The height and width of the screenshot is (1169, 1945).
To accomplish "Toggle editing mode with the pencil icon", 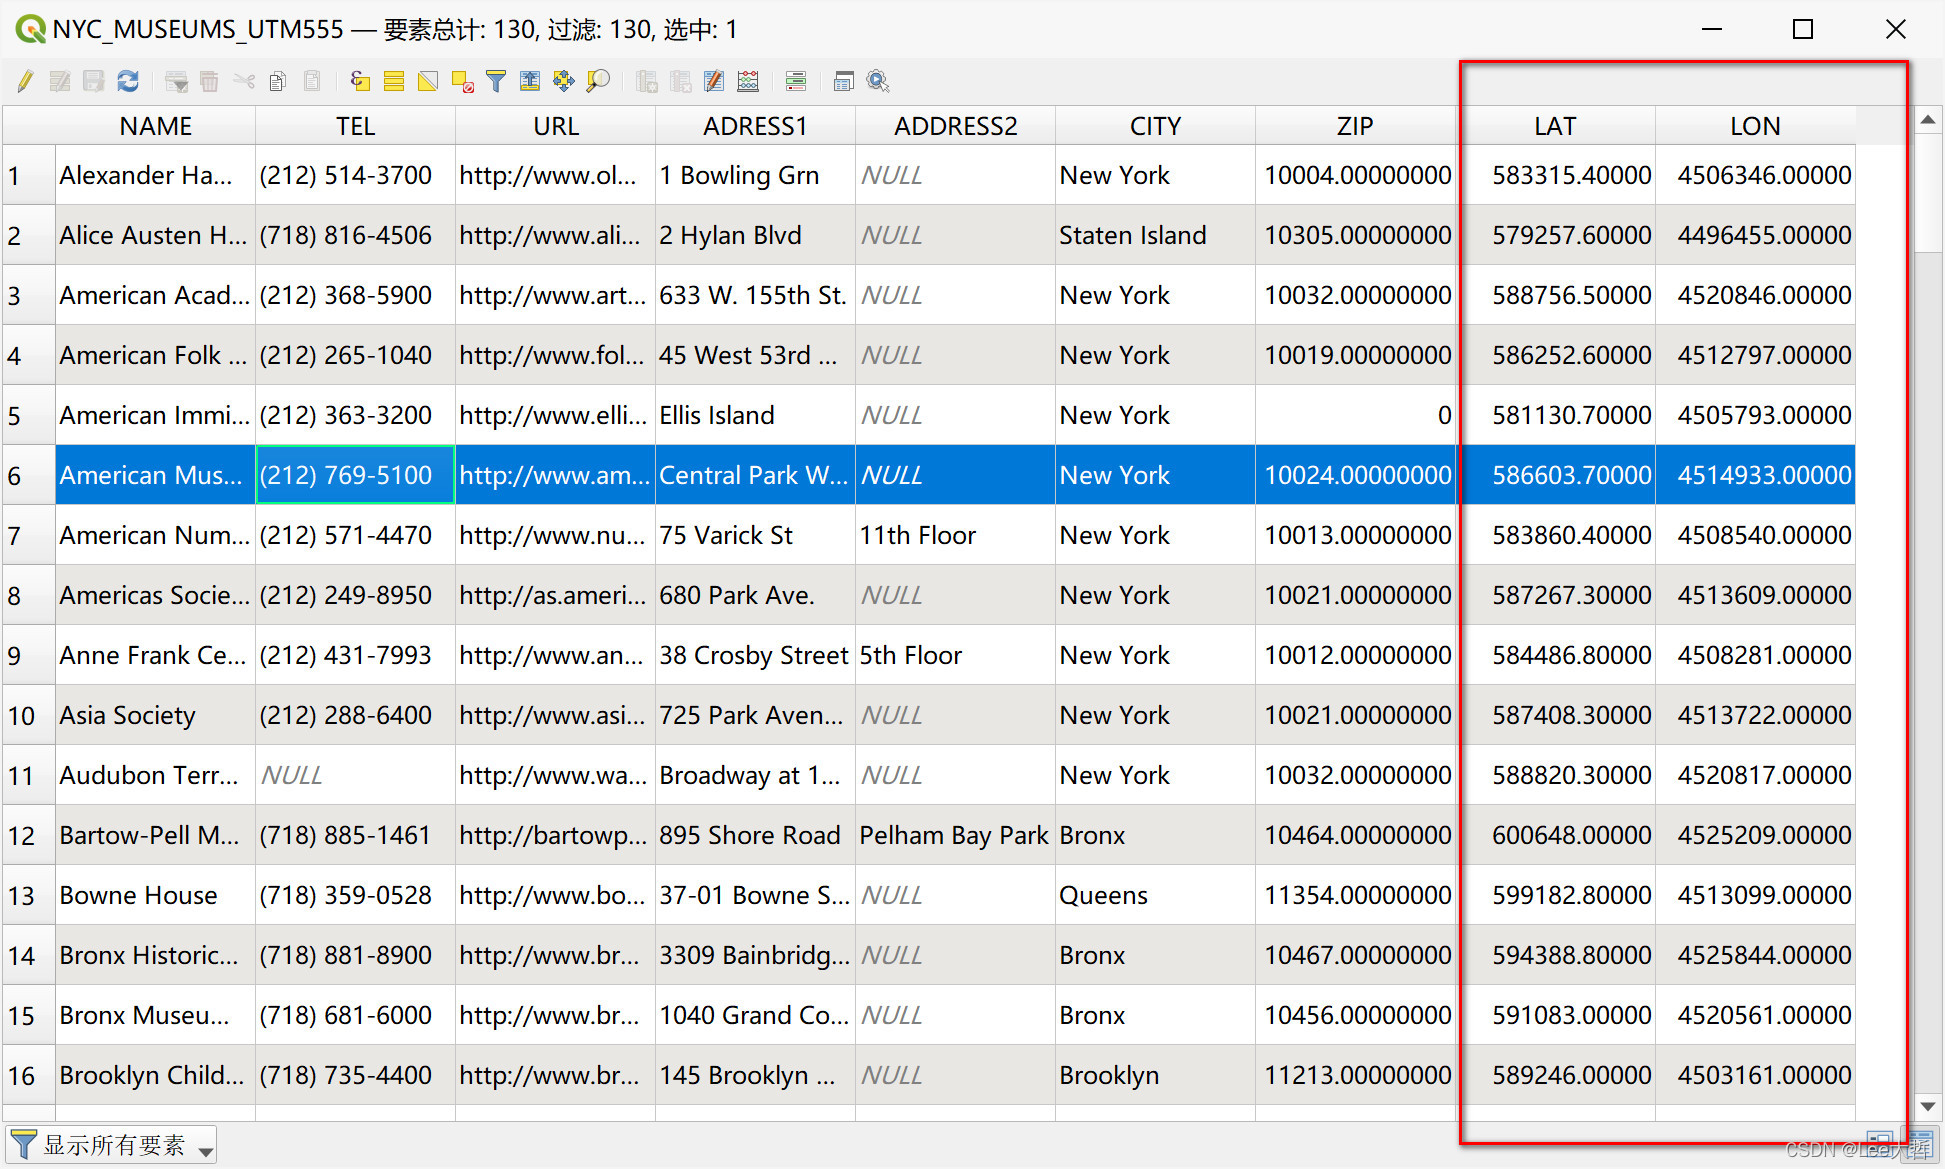I will [x=26, y=82].
